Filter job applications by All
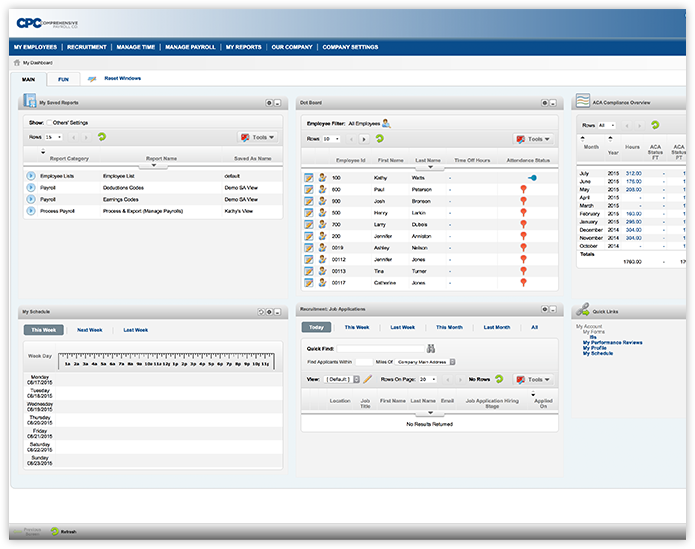The width and height of the screenshot is (695, 549). point(535,327)
